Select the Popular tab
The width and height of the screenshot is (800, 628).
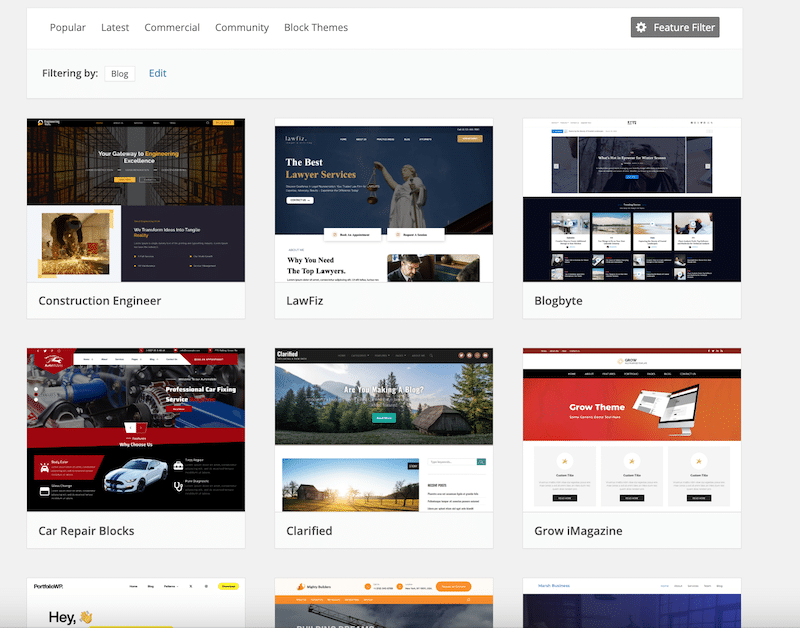pos(67,27)
